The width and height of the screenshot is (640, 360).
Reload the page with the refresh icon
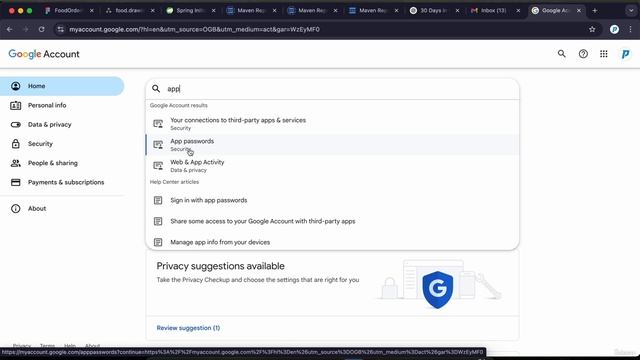point(41,29)
